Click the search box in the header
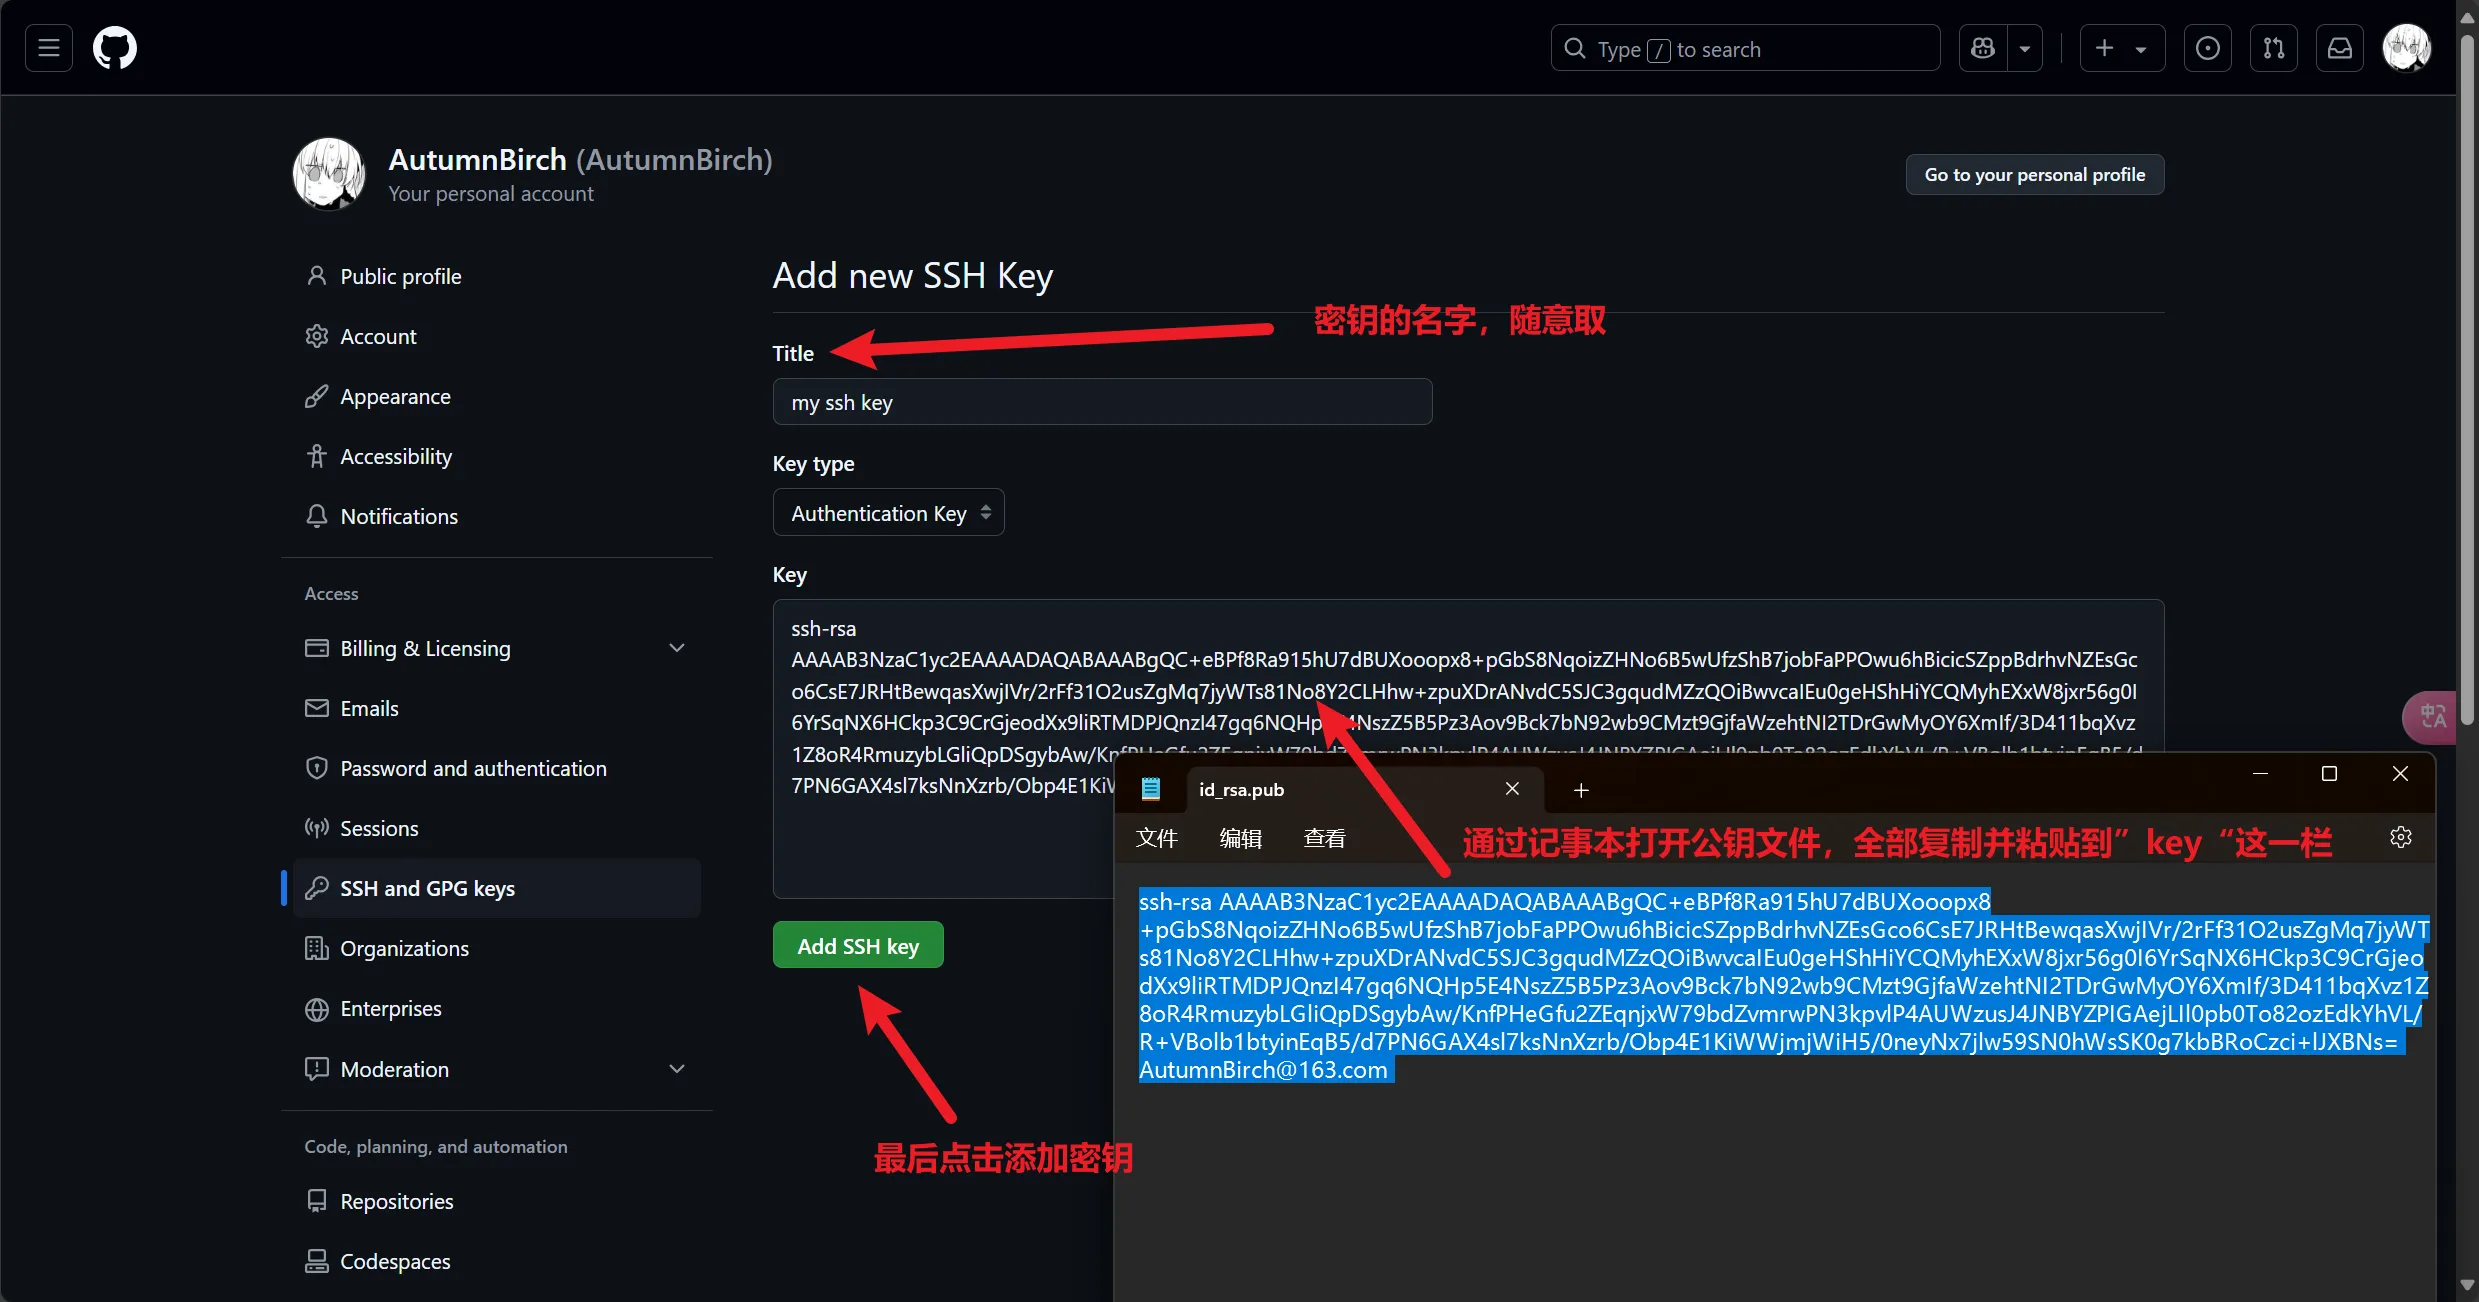This screenshot has height=1302, width=2479. pyautogui.click(x=1745, y=48)
